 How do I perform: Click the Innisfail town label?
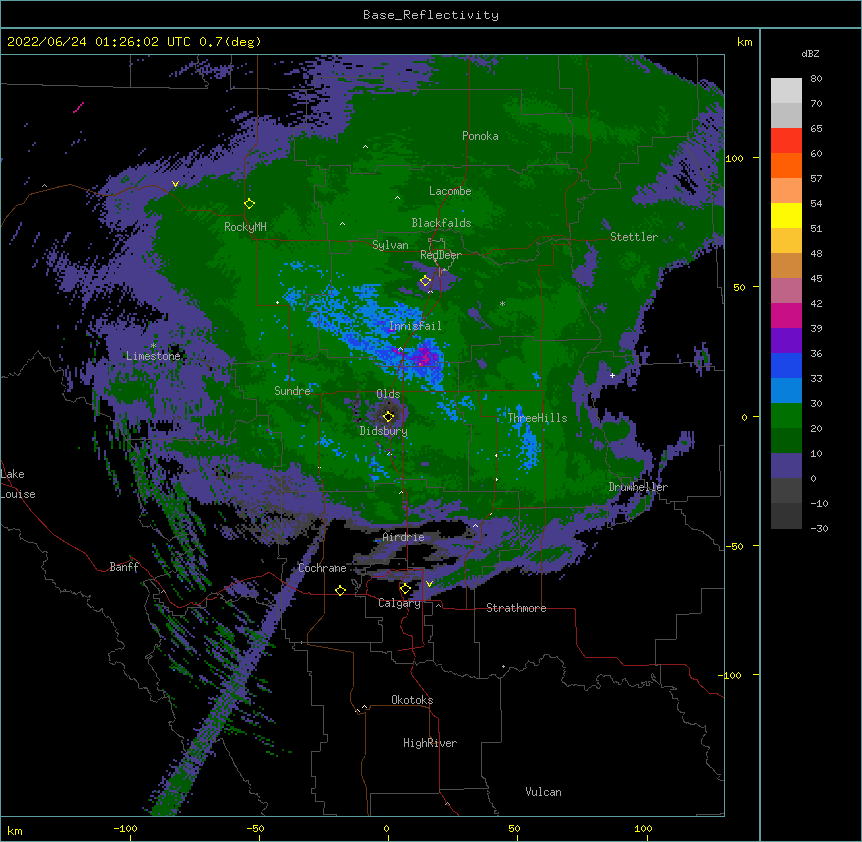pos(415,326)
